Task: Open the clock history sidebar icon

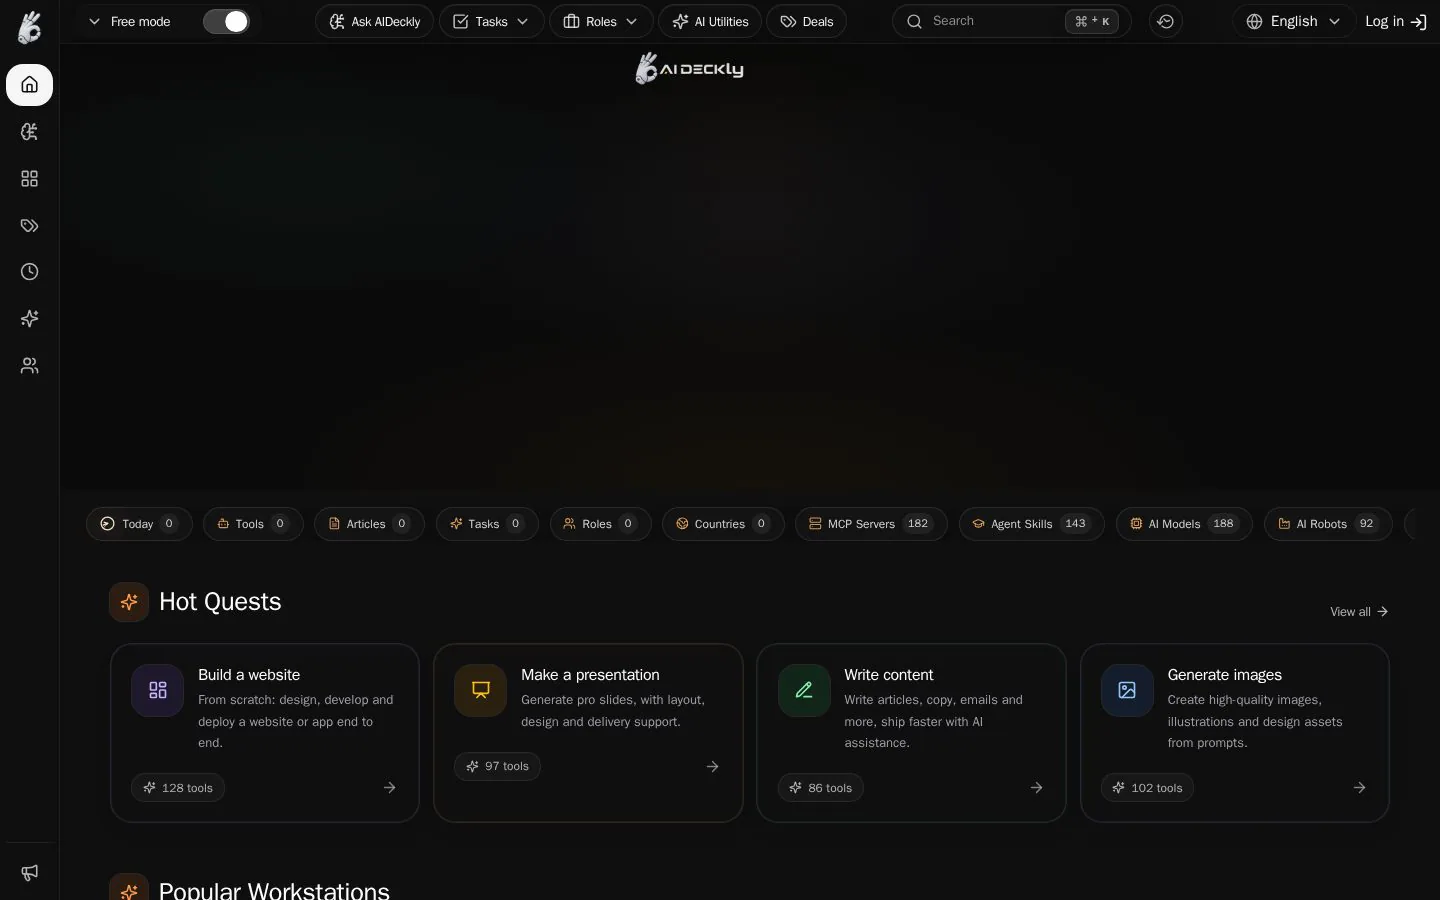Action: 29,272
